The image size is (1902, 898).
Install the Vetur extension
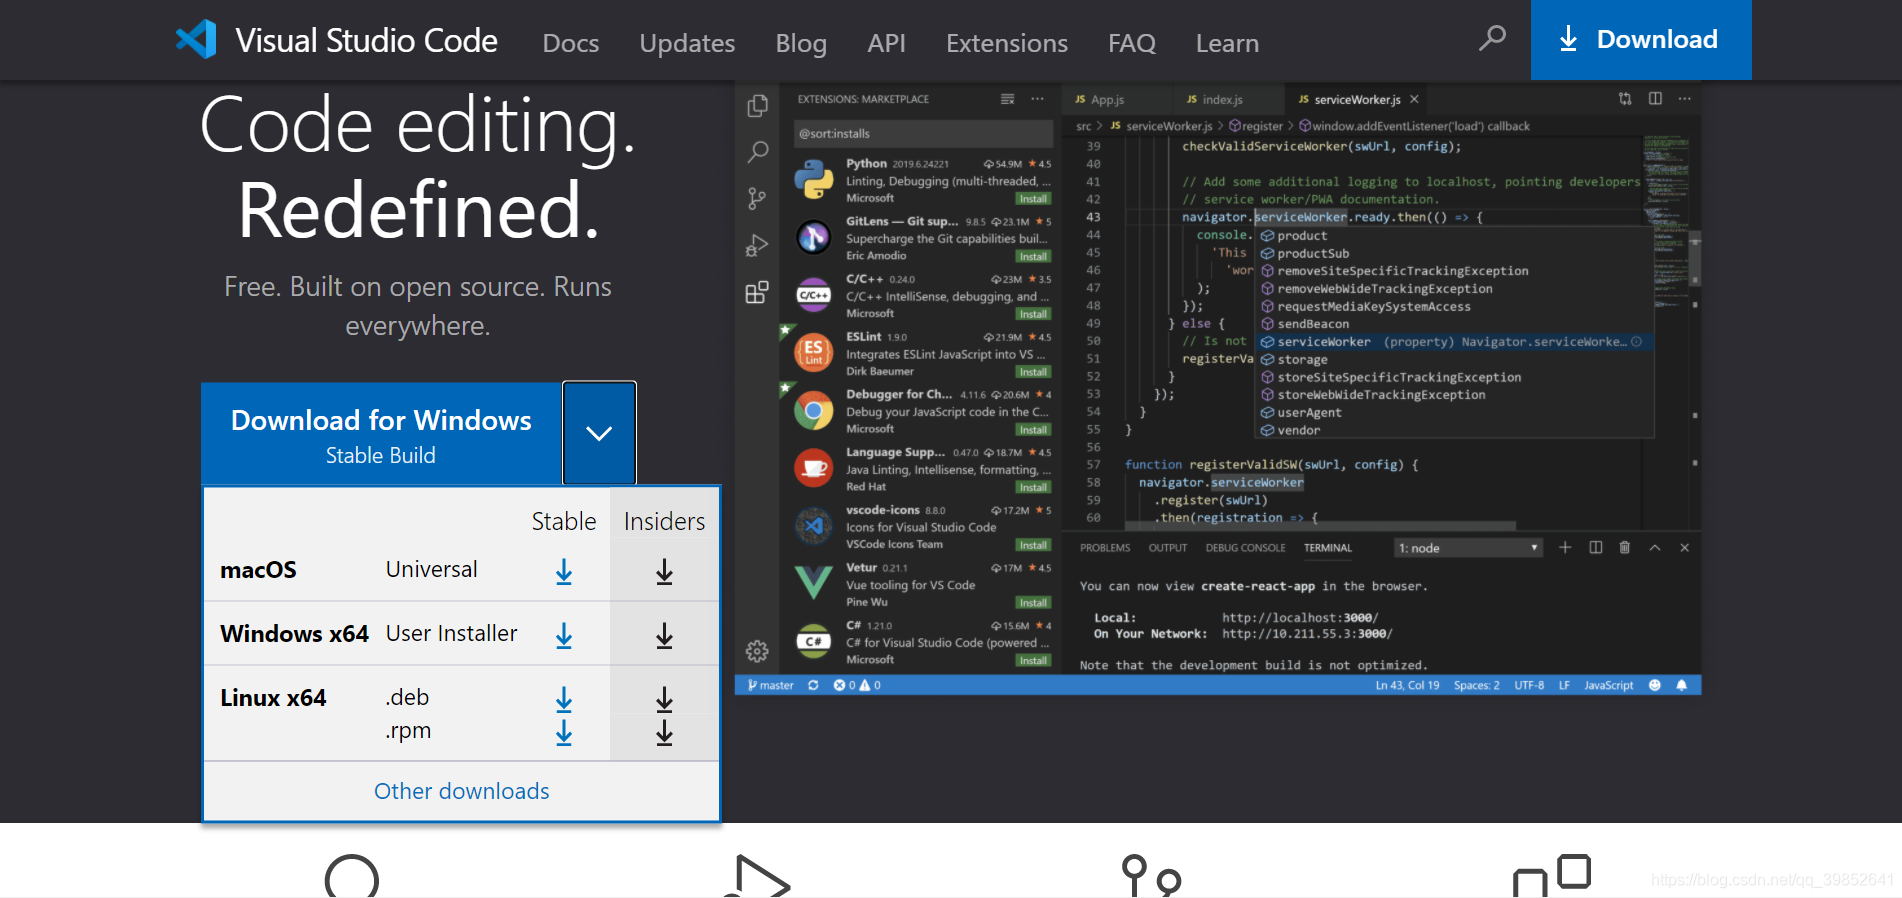coord(1033,603)
